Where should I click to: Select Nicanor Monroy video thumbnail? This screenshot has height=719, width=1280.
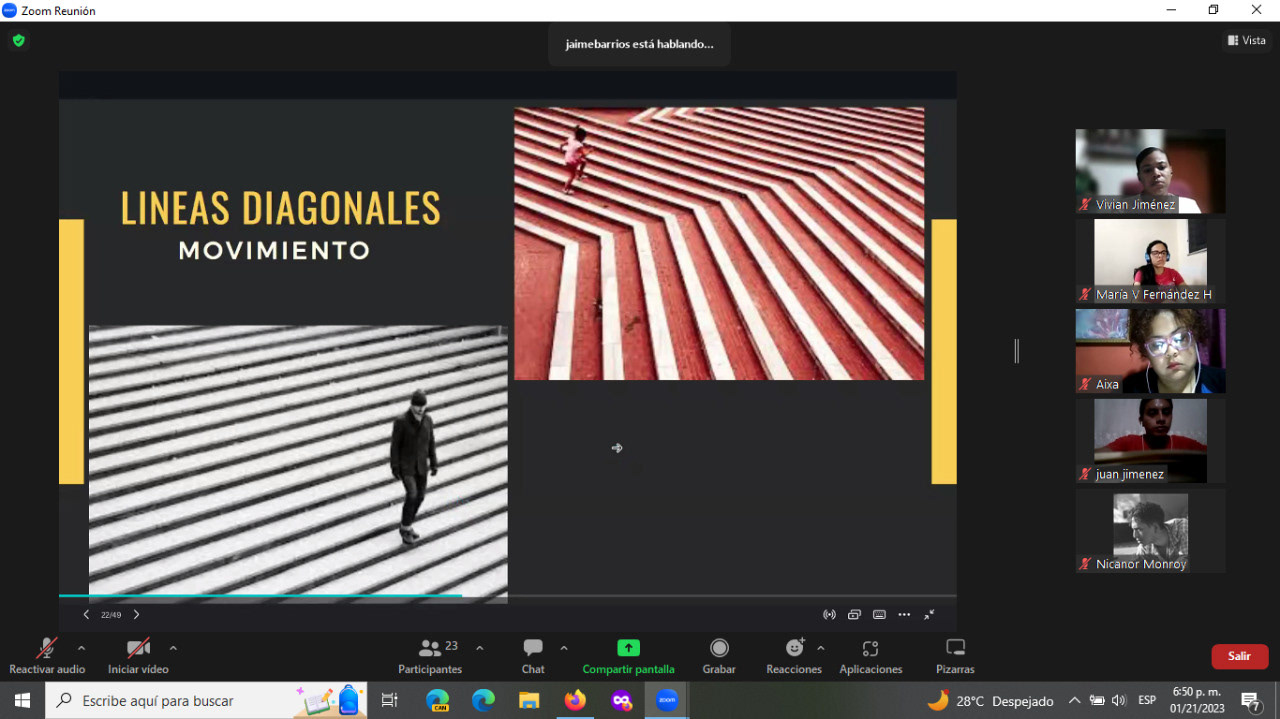point(1150,531)
